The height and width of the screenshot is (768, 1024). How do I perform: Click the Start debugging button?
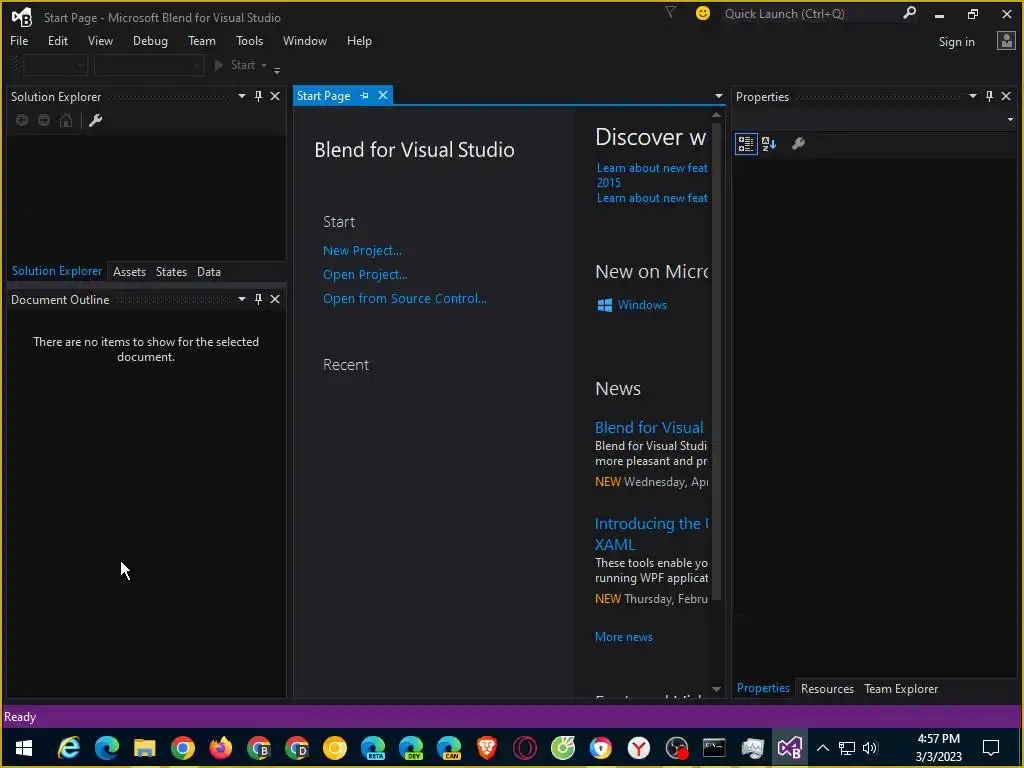[235, 65]
